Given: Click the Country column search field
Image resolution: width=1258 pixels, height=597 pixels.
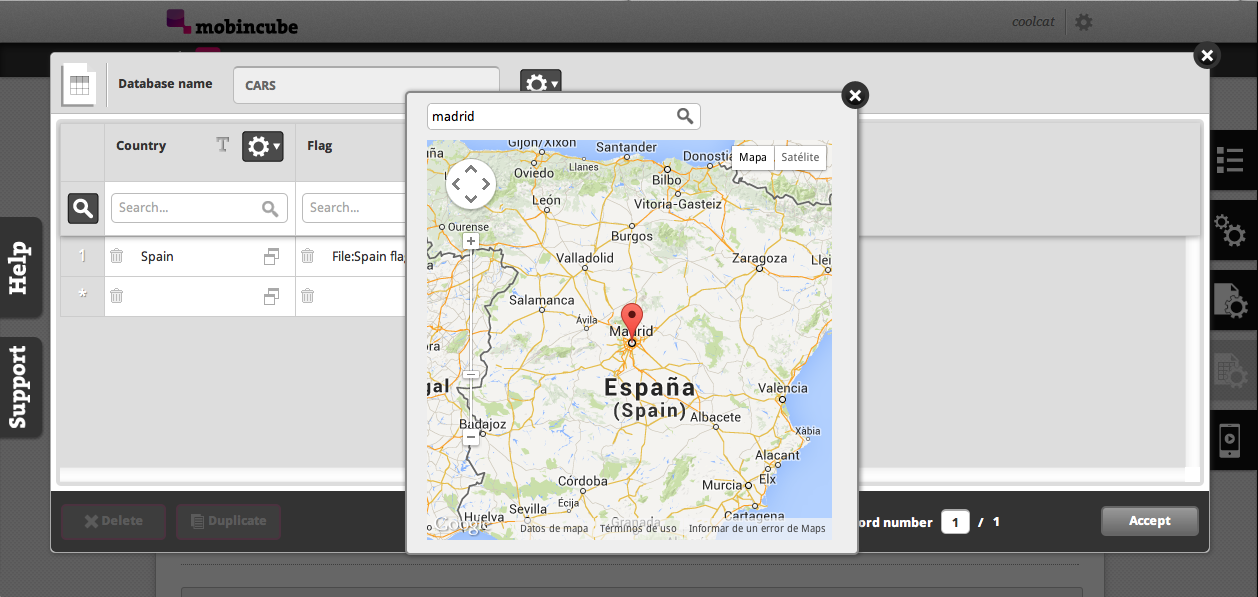Looking at the screenshot, I should (x=199, y=208).
